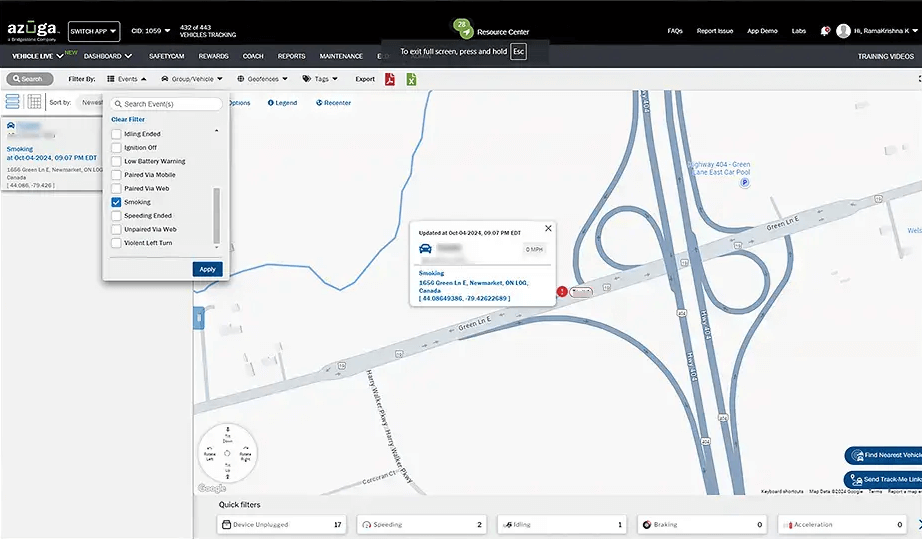Check the Paired Via Mobile checkbox
The width and height of the screenshot is (922, 539).
(116, 175)
